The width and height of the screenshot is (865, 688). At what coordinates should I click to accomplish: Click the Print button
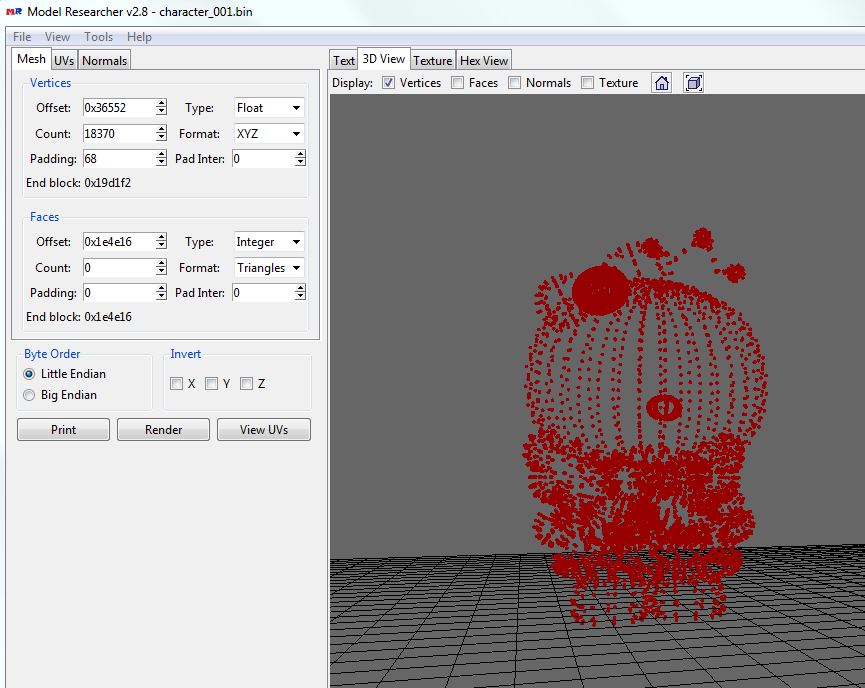(63, 430)
